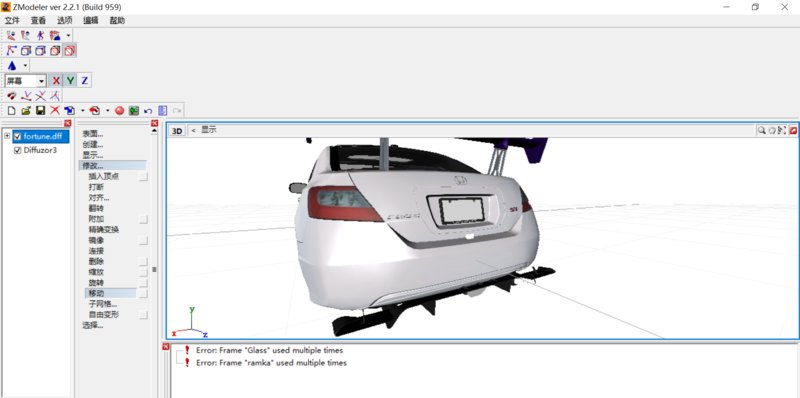
Task: Uncheck the fortune.dff visibility checkbox
Action: pyautogui.click(x=17, y=136)
